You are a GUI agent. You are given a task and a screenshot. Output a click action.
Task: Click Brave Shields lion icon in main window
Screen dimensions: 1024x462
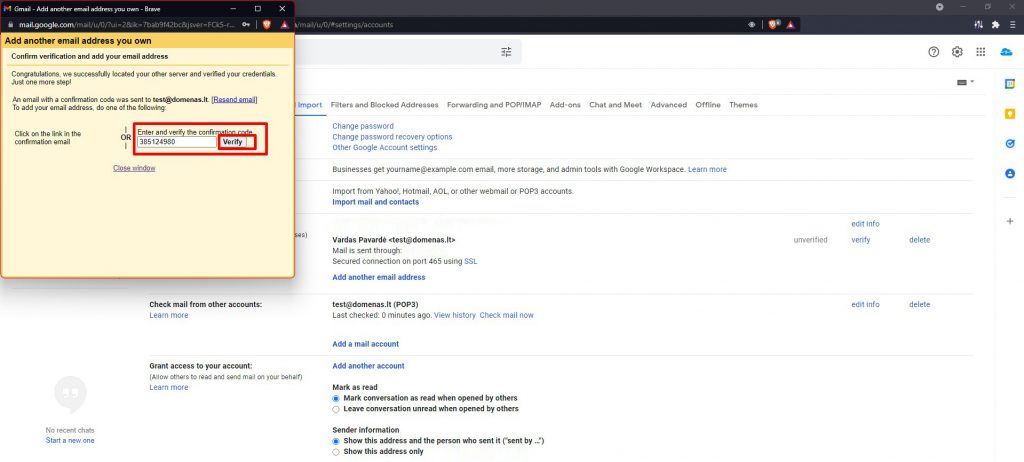(x=773, y=25)
